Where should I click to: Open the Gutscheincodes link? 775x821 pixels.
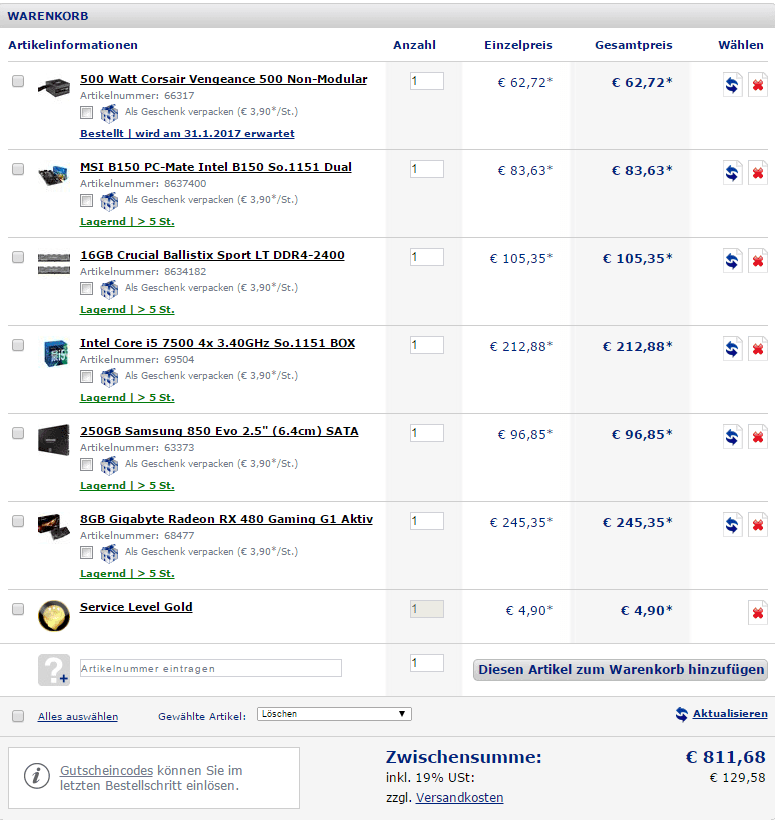[106, 770]
